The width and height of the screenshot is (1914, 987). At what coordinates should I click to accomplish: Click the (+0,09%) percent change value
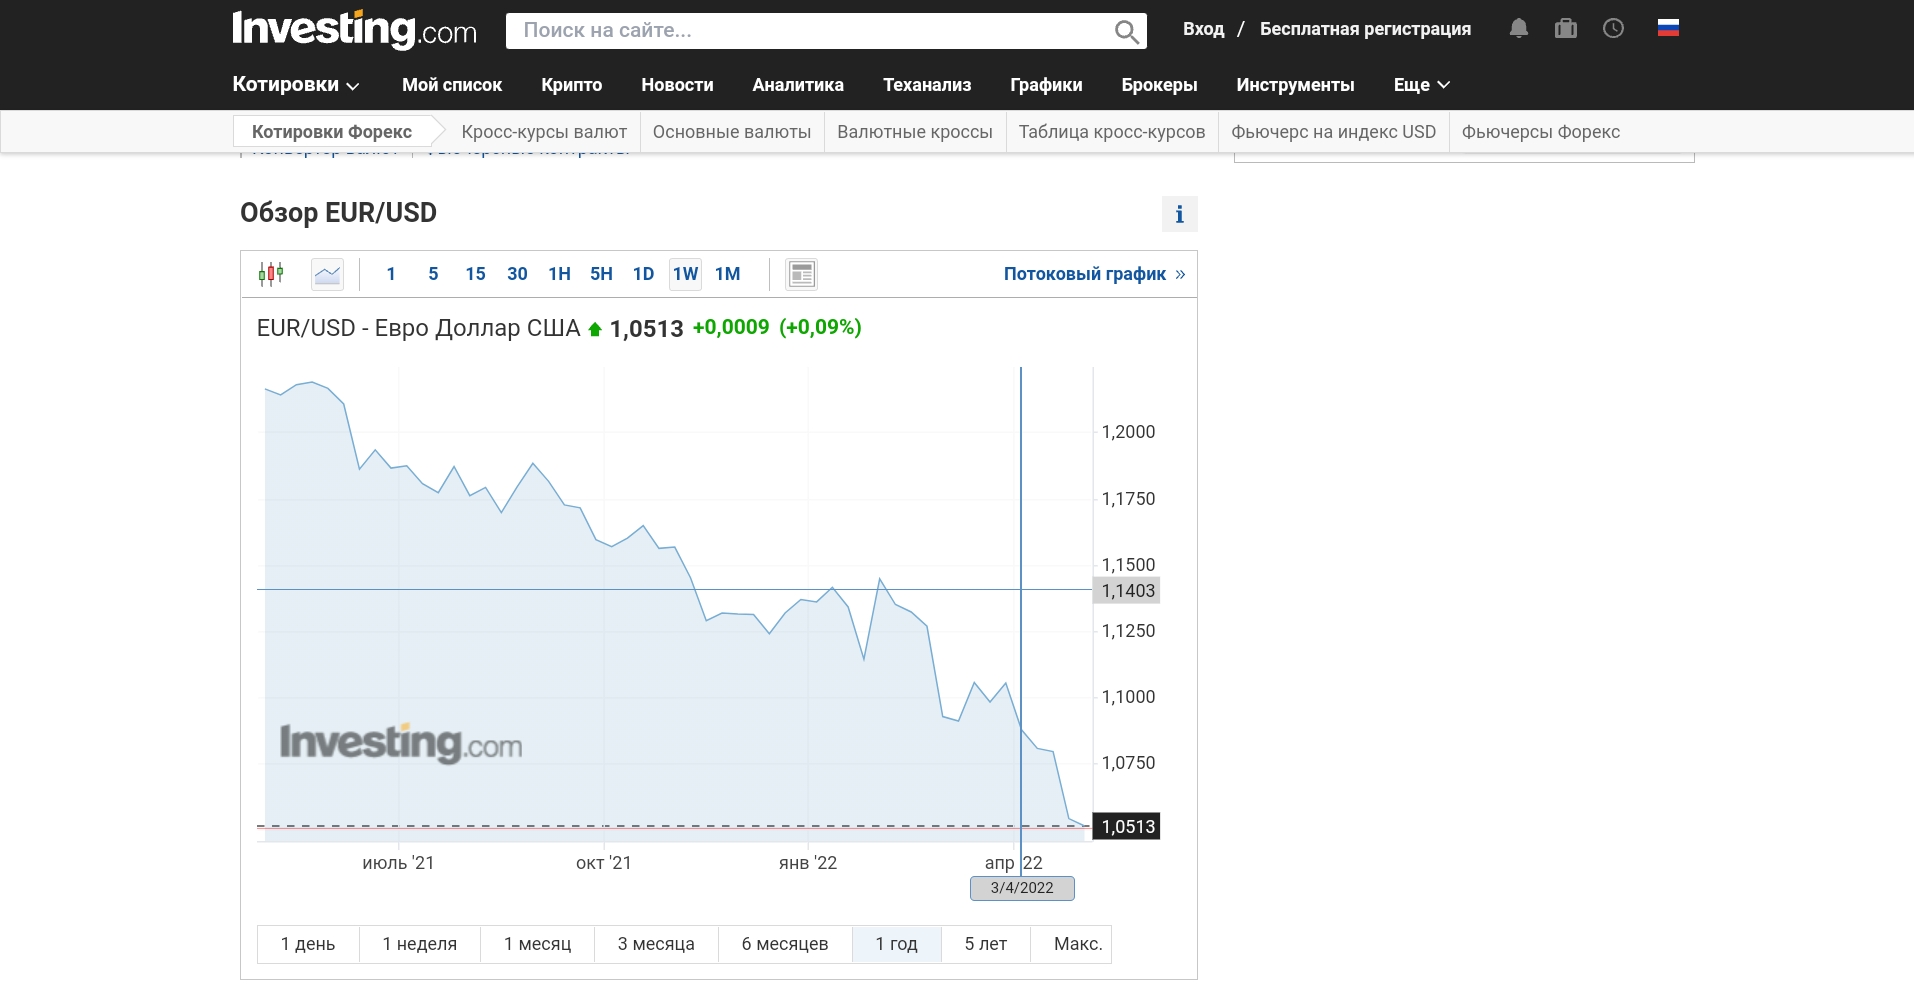point(820,327)
